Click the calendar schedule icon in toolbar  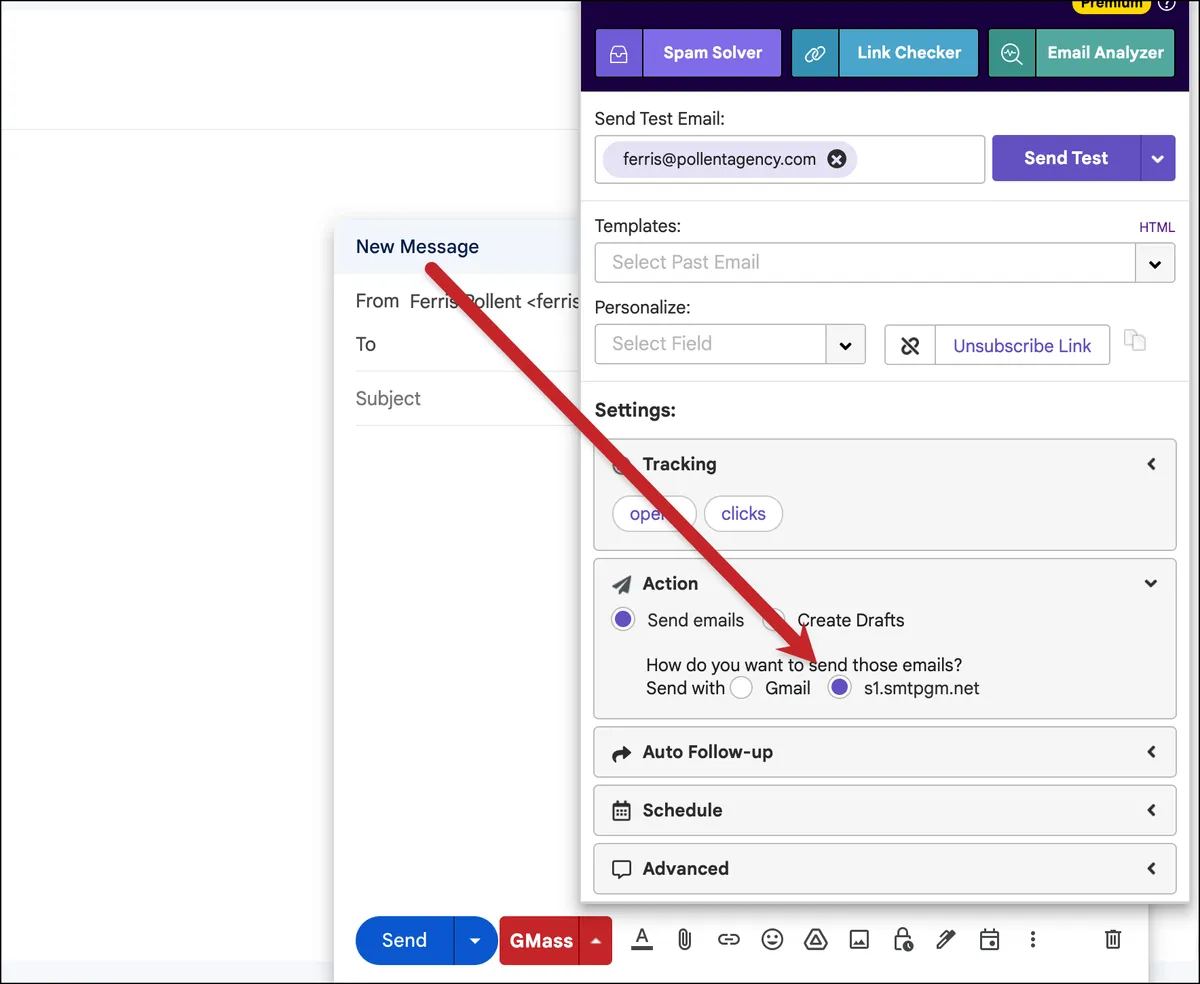tap(989, 939)
